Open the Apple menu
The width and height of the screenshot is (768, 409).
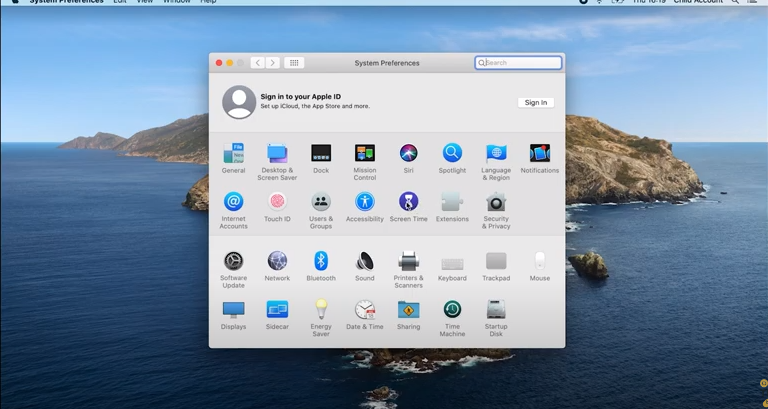click(15, 1)
